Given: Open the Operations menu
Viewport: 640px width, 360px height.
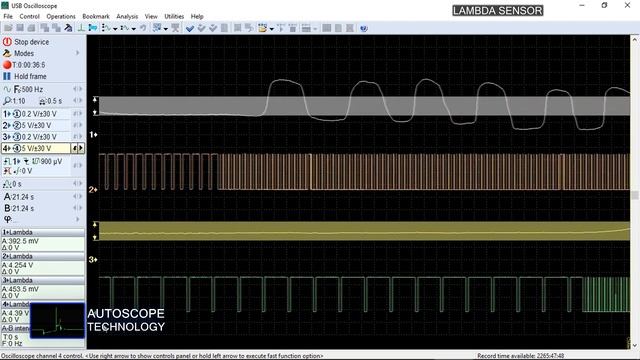Looking at the screenshot, I should click(61, 16).
